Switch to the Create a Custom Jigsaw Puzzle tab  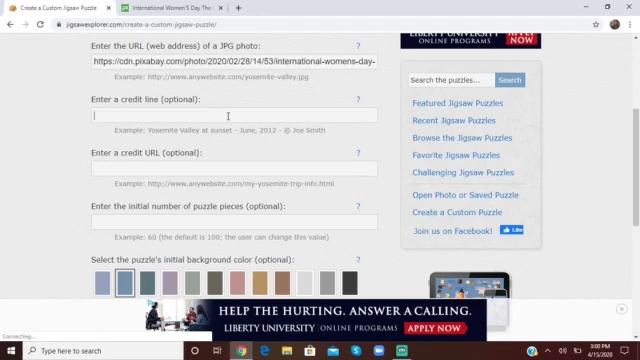(x=58, y=8)
